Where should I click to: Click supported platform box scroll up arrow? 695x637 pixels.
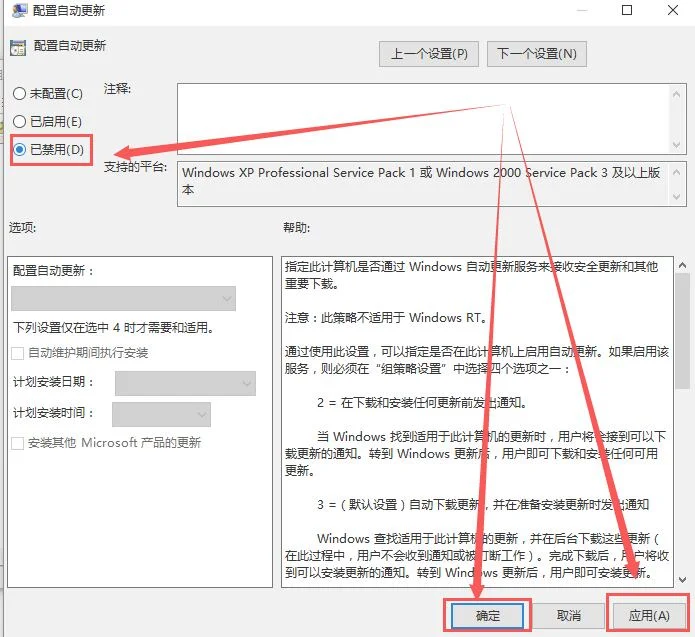click(676, 172)
